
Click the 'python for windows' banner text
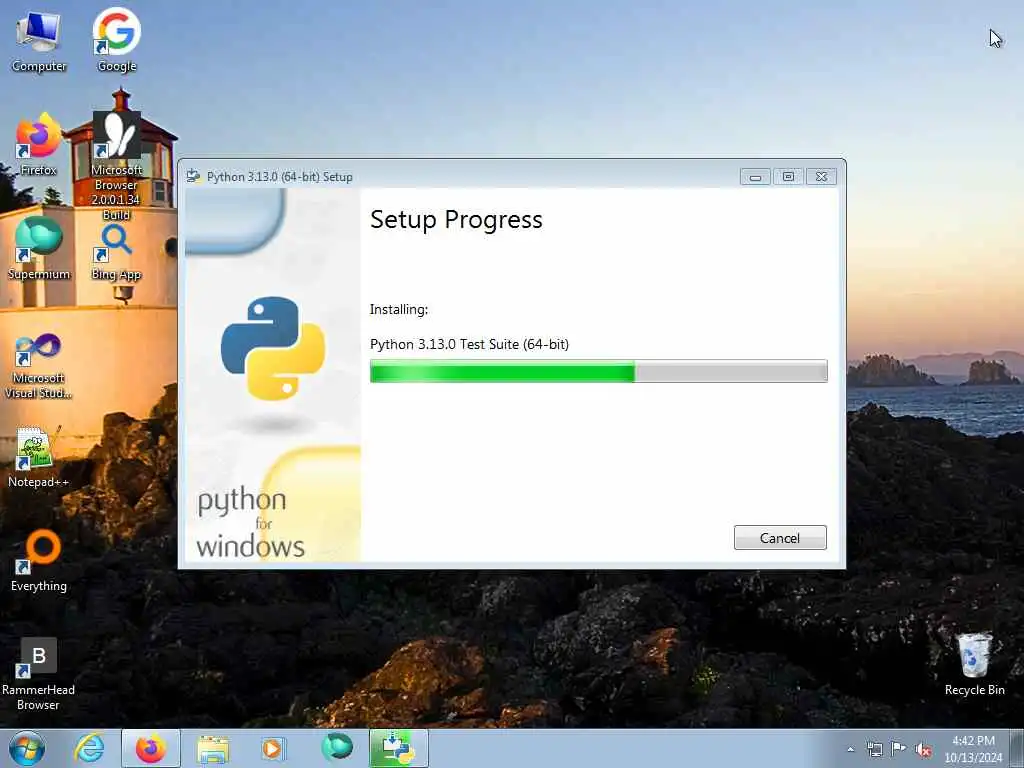pyautogui.click(x=251, y=523)
